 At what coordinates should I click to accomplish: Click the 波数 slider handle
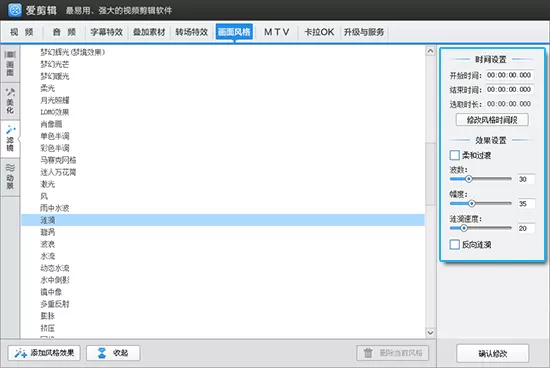point(469,179)
